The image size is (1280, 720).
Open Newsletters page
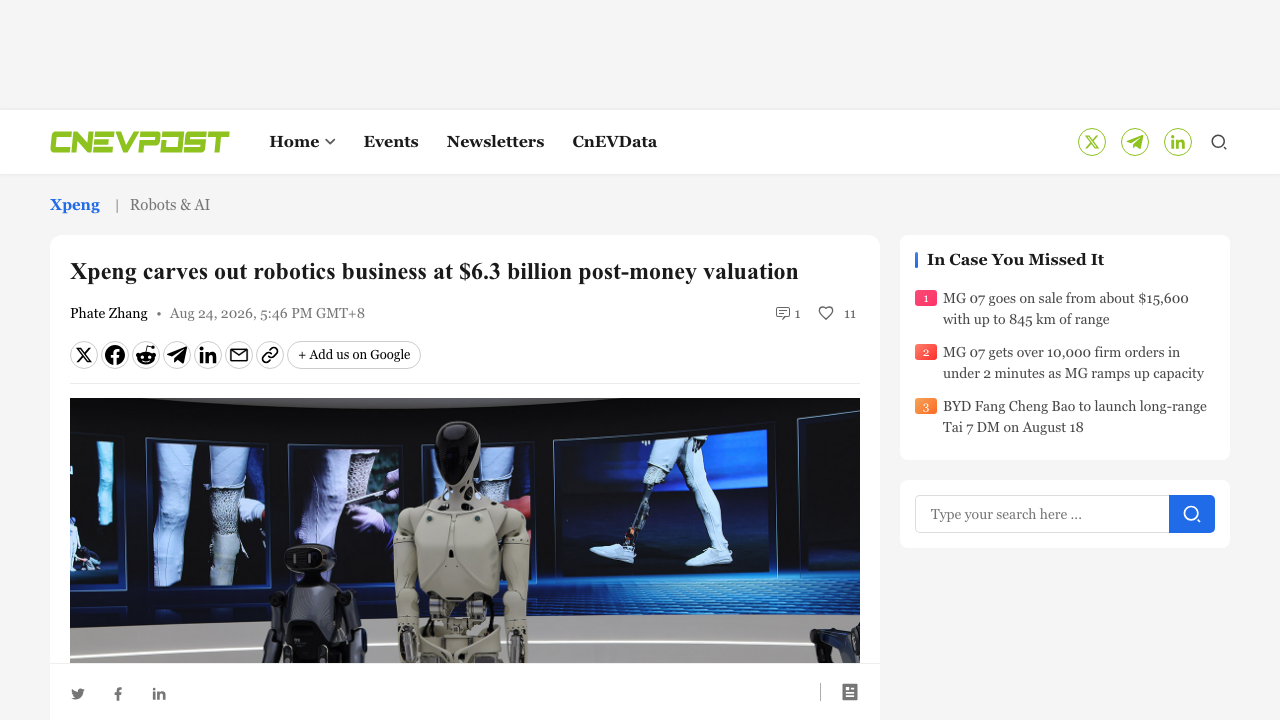click(x=496, y=142)
